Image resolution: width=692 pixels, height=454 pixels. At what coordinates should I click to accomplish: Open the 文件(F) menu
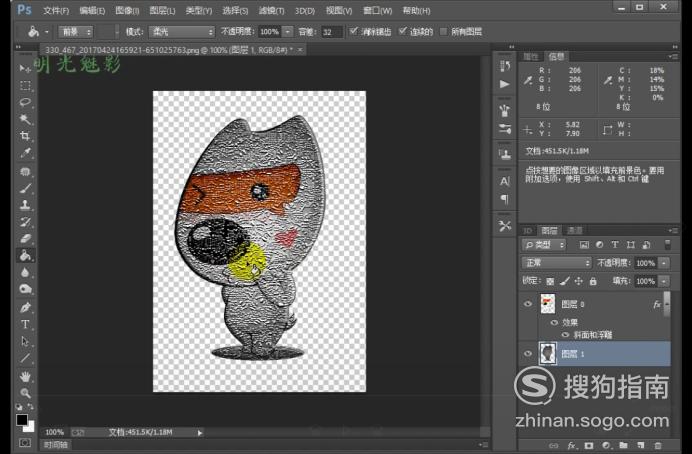56,11
